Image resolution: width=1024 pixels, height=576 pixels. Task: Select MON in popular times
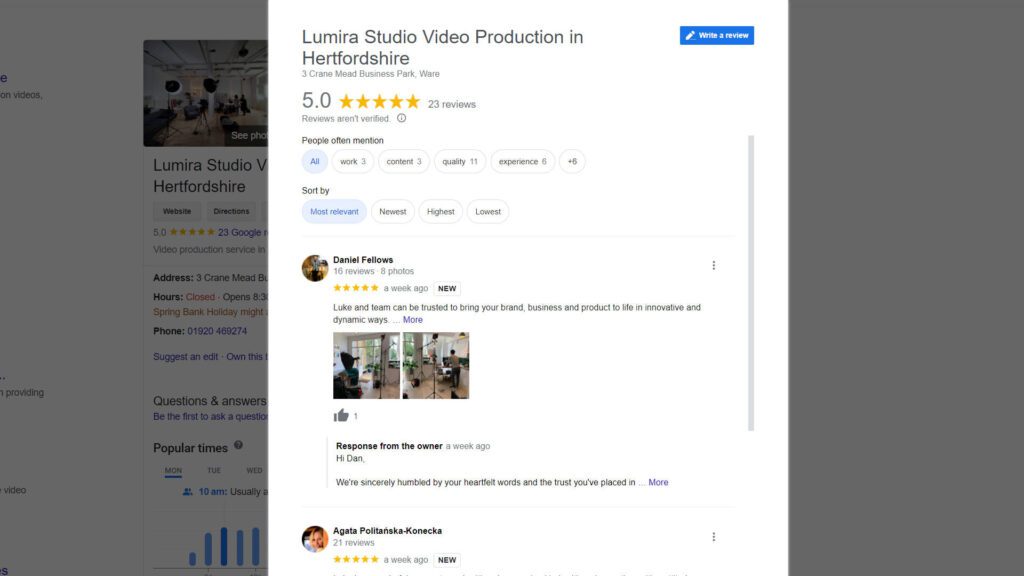pos(173,471)
